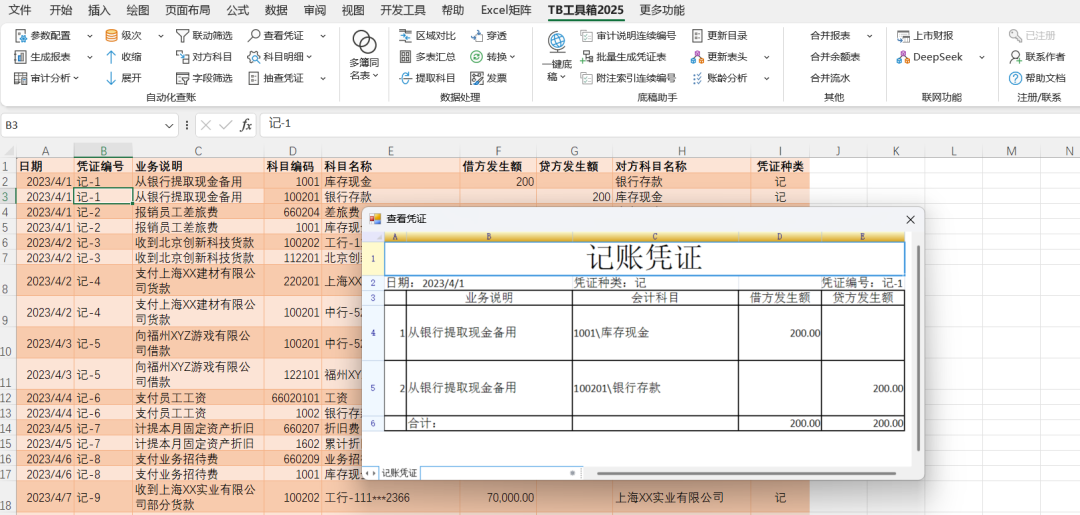Click the 附注索引连续编号 button
The height and width of the screenshot is (515, 1080).
tap(628, 78)
